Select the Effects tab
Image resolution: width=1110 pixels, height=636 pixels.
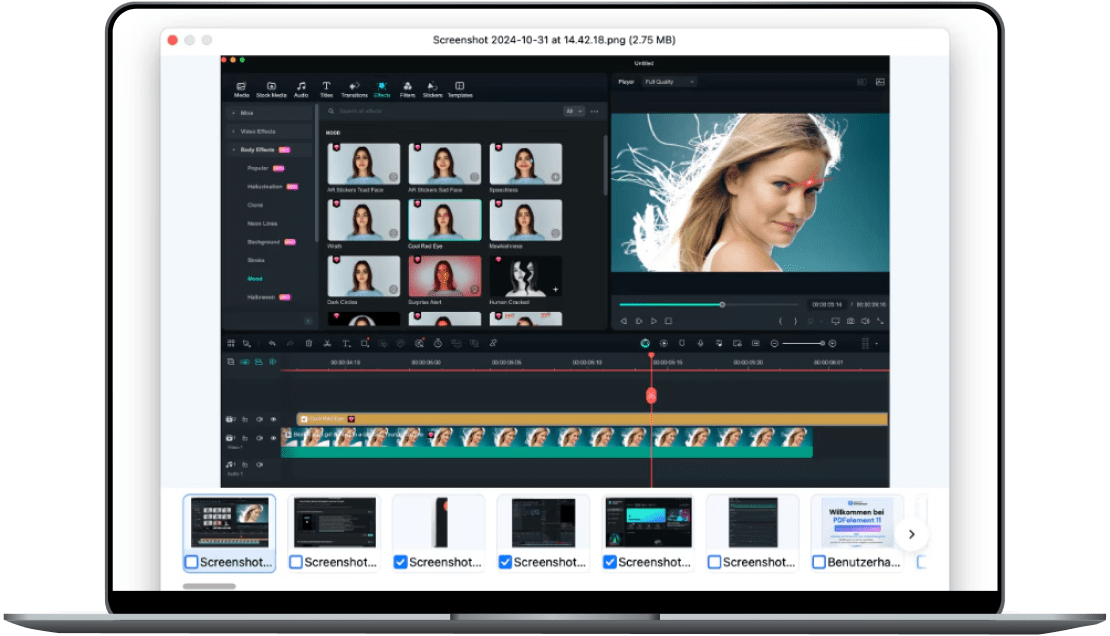[382, 89]
